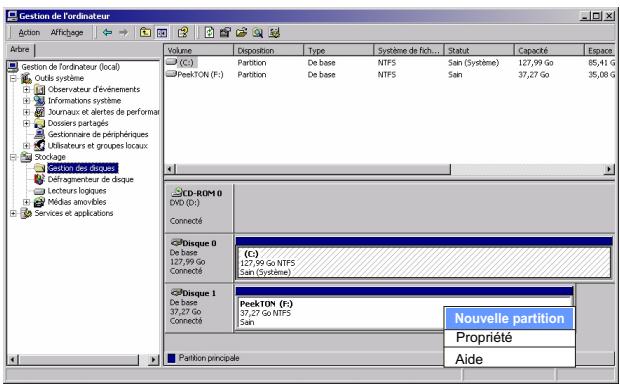Image resolution: width=620 pixels, height=385 pixels.
Task: Open the Affichage menu
Action: pos(67,32)
